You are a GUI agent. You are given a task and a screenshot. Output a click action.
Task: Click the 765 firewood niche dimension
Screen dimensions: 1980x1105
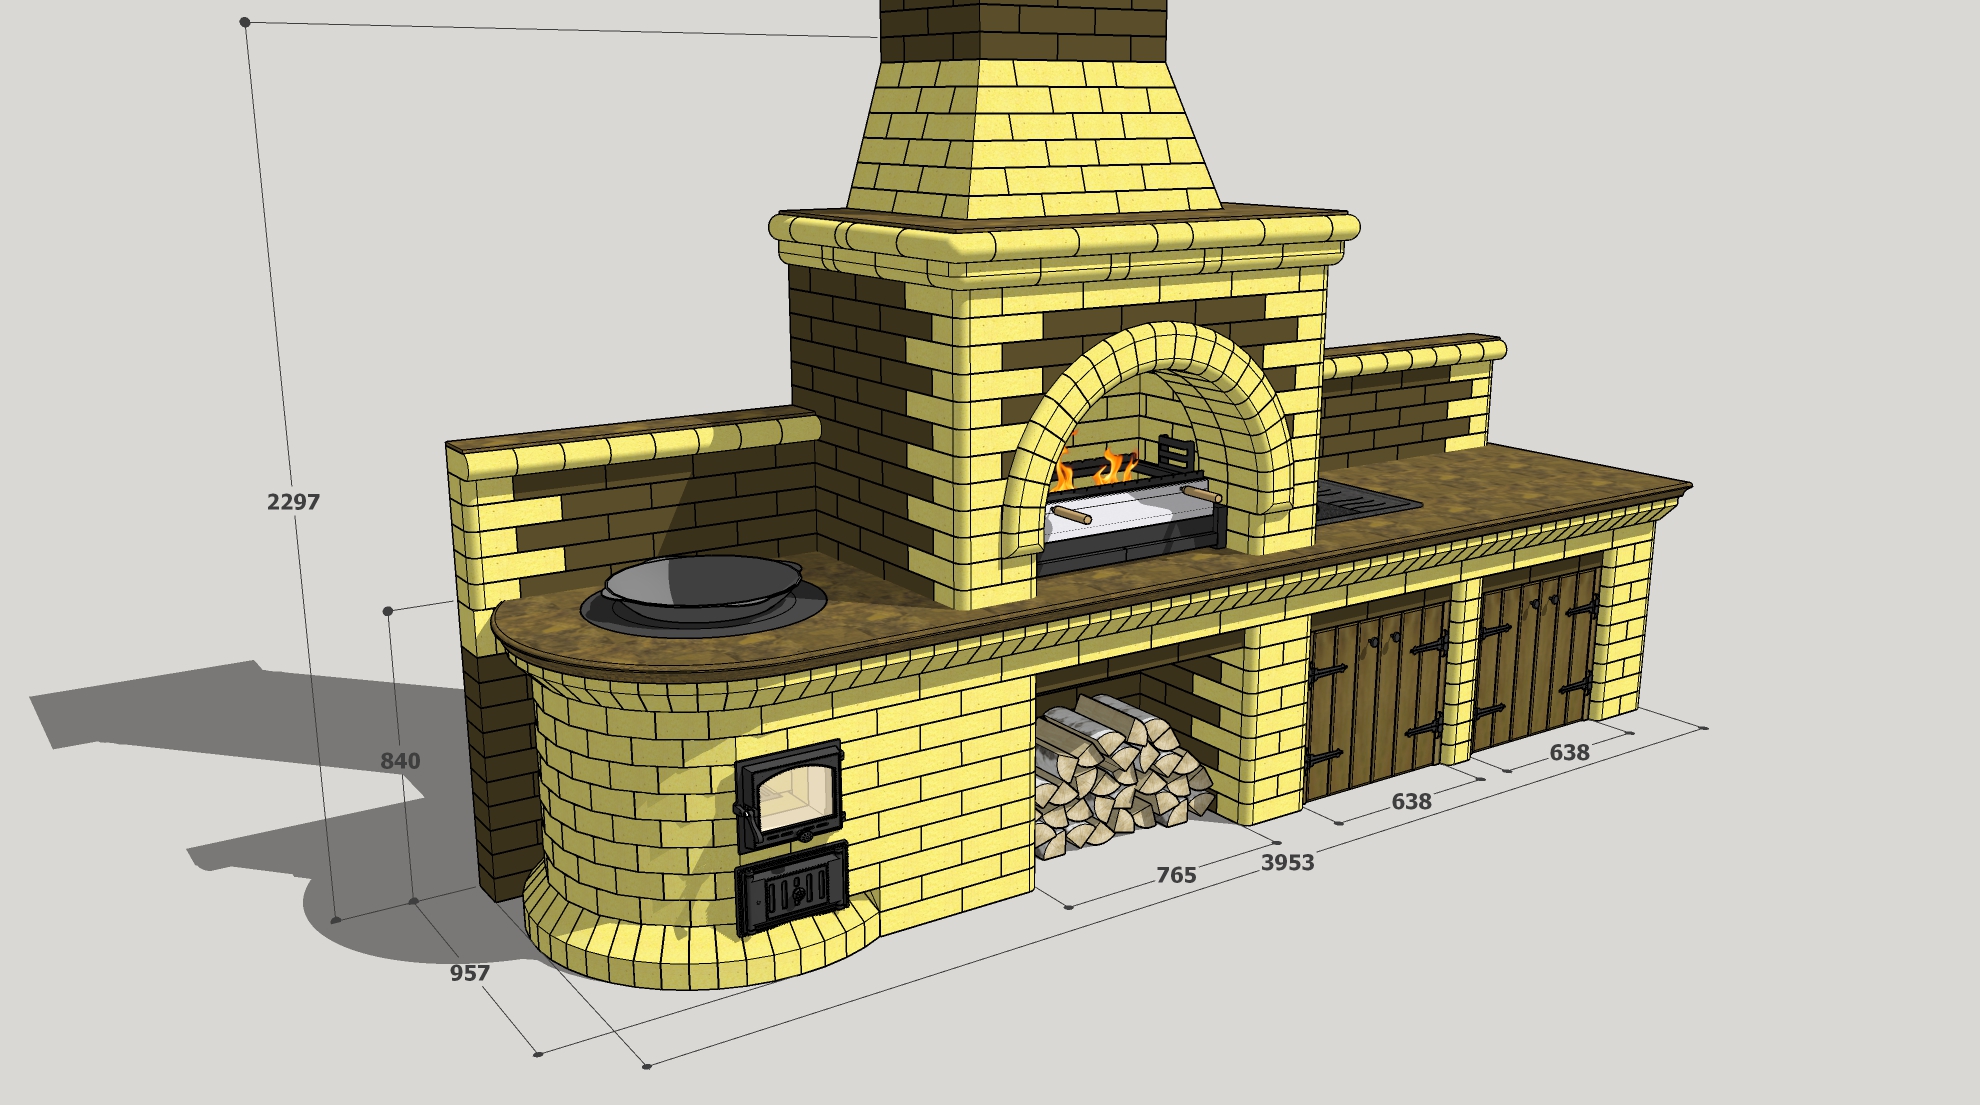coord(1176,875)
